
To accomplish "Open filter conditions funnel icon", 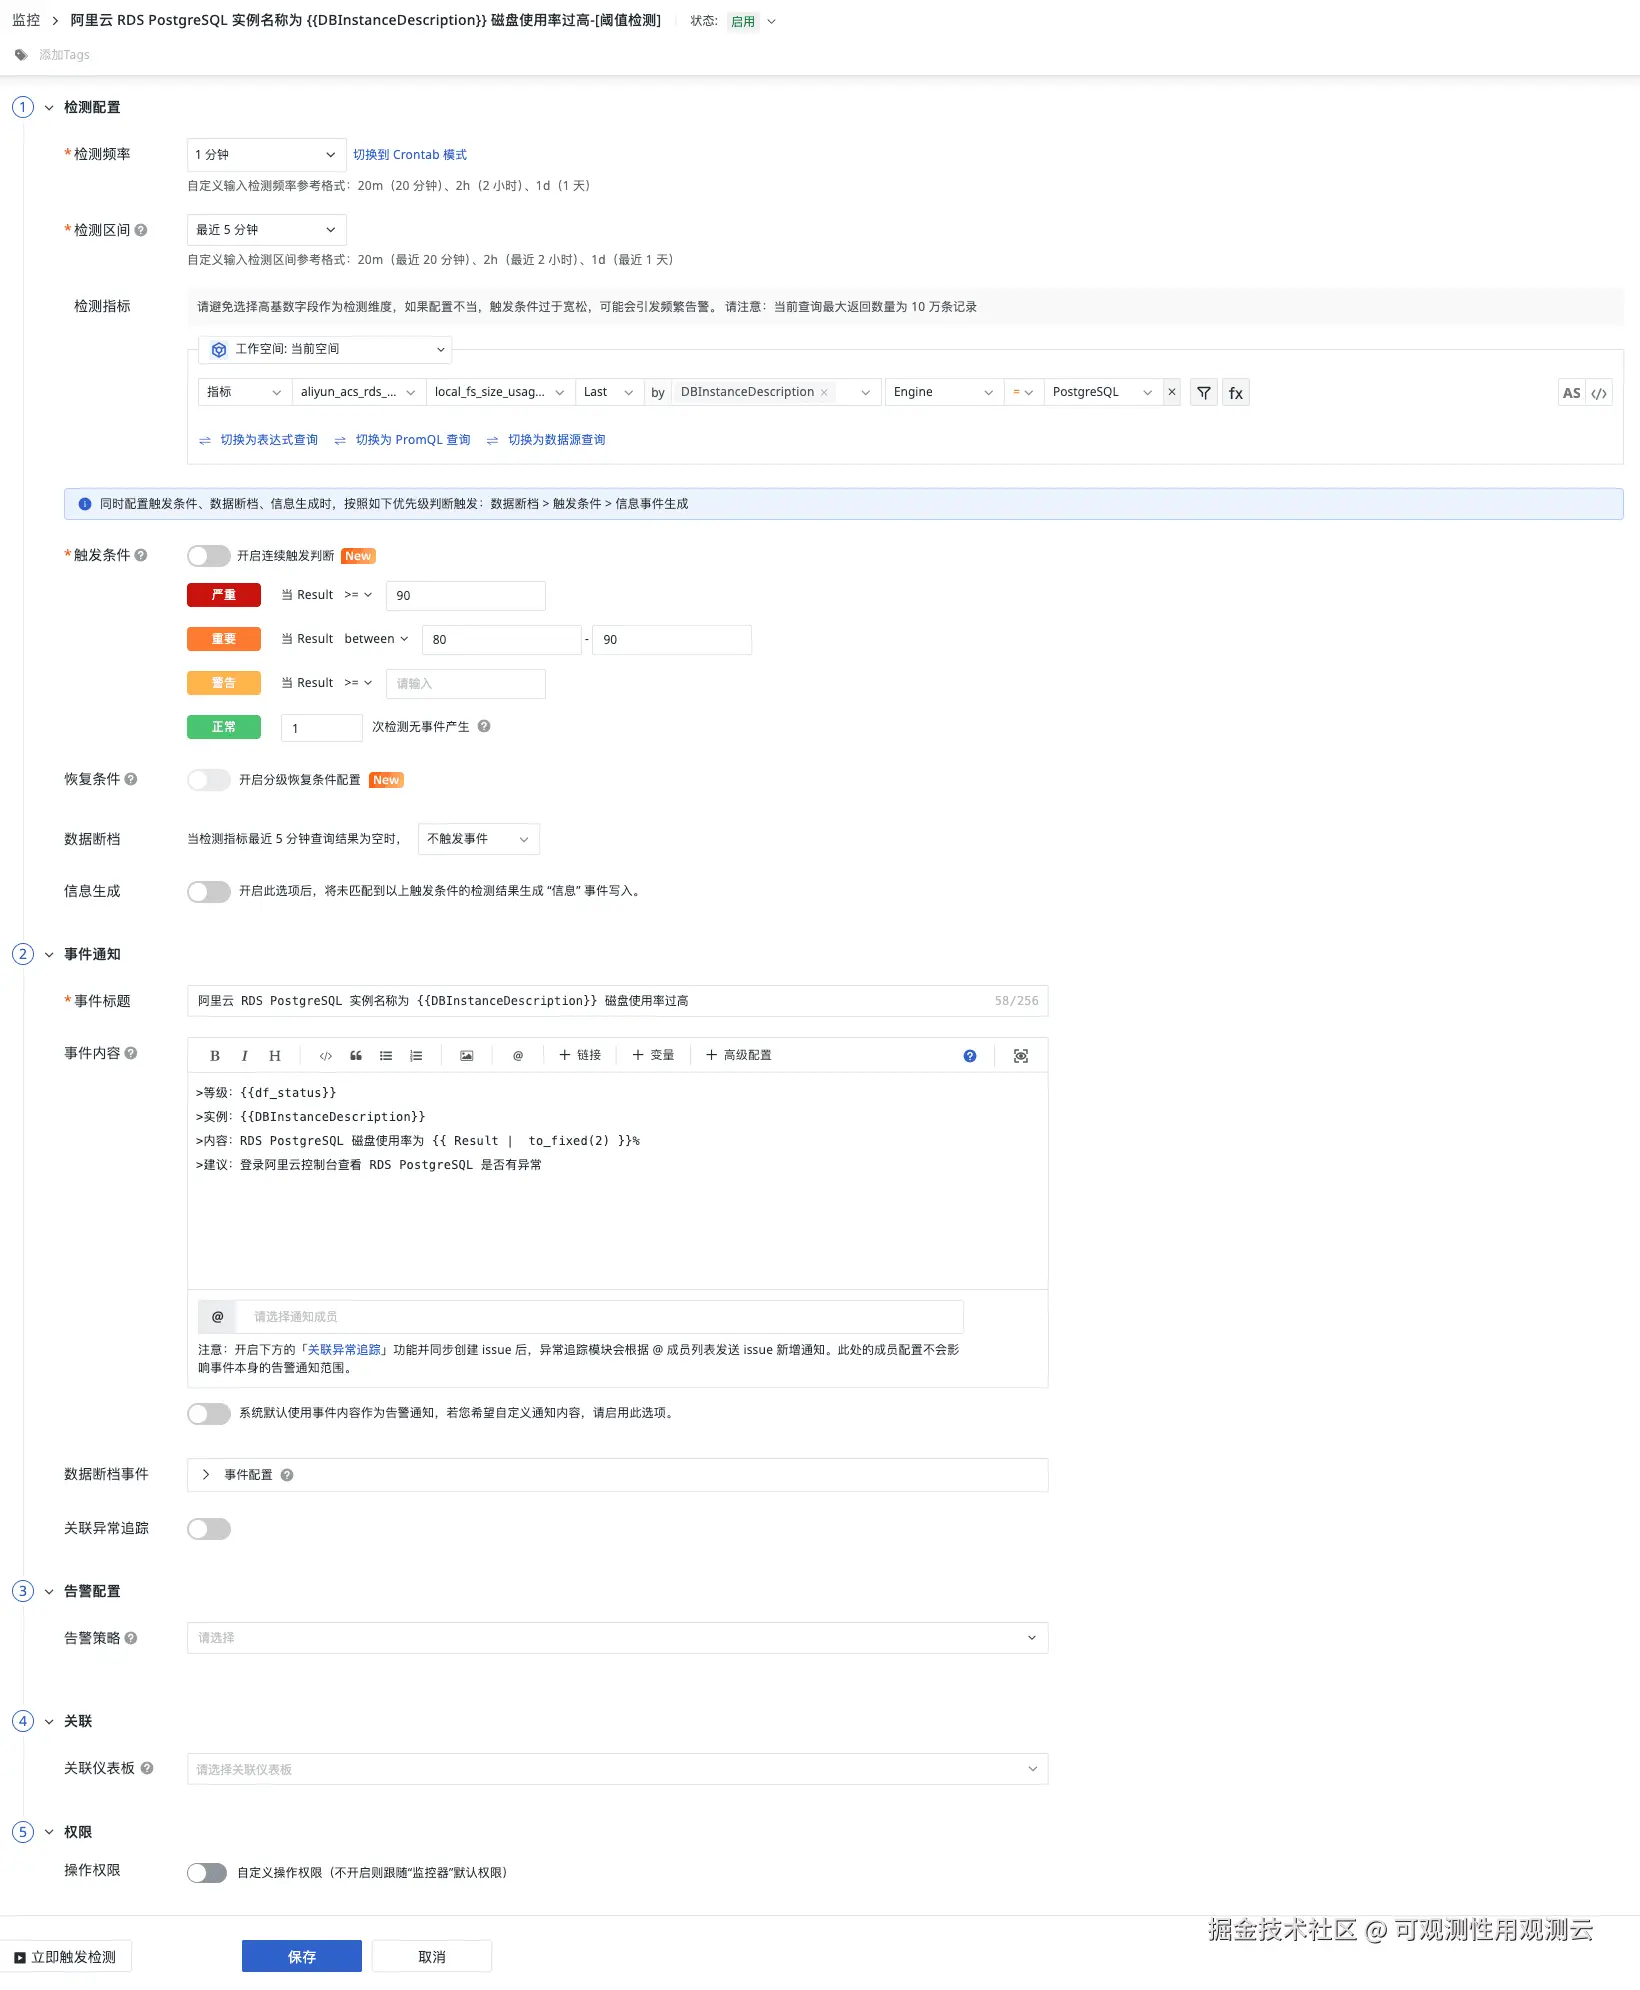I will click(1204, 393).
